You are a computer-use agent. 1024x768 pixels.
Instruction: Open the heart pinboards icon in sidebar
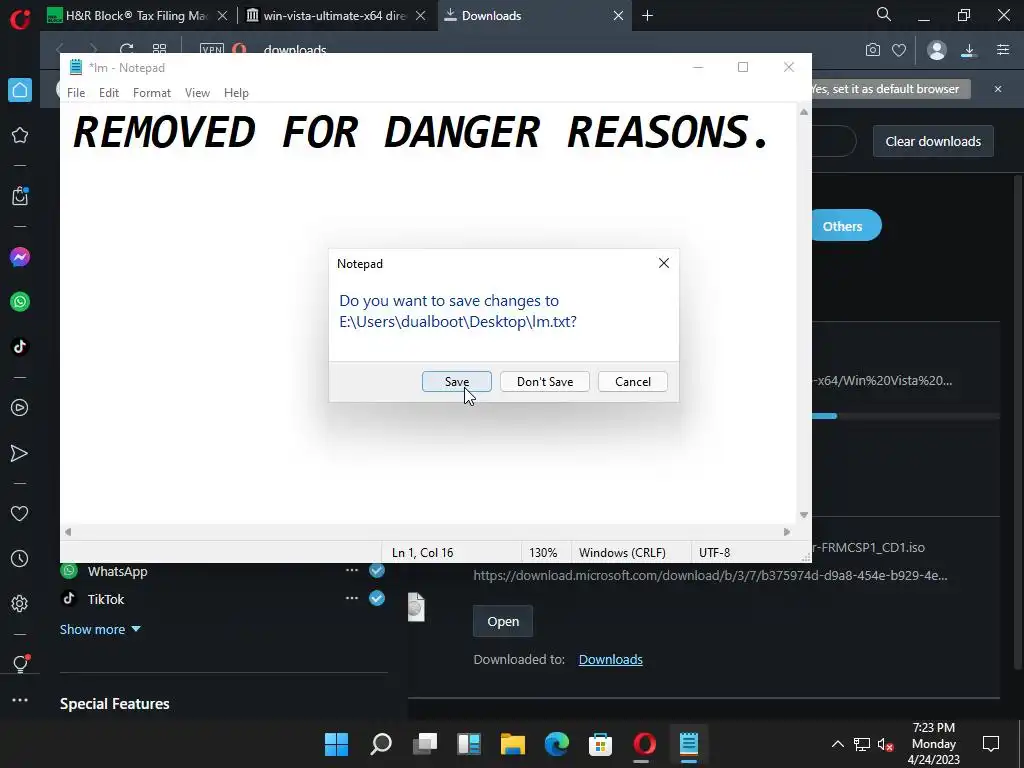pos(20,514)
